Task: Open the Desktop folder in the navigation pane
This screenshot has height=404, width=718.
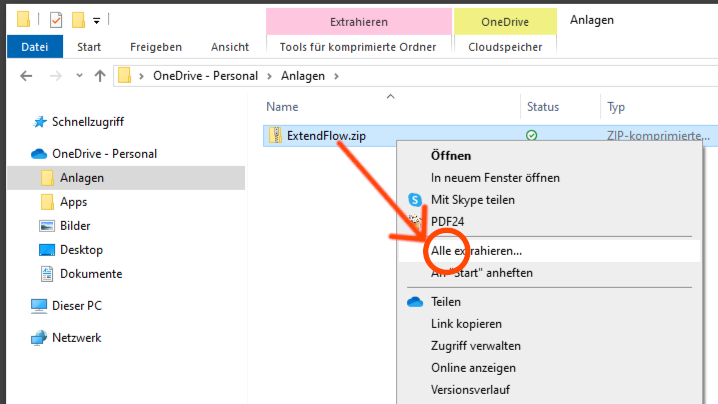Action: [82, 250]
